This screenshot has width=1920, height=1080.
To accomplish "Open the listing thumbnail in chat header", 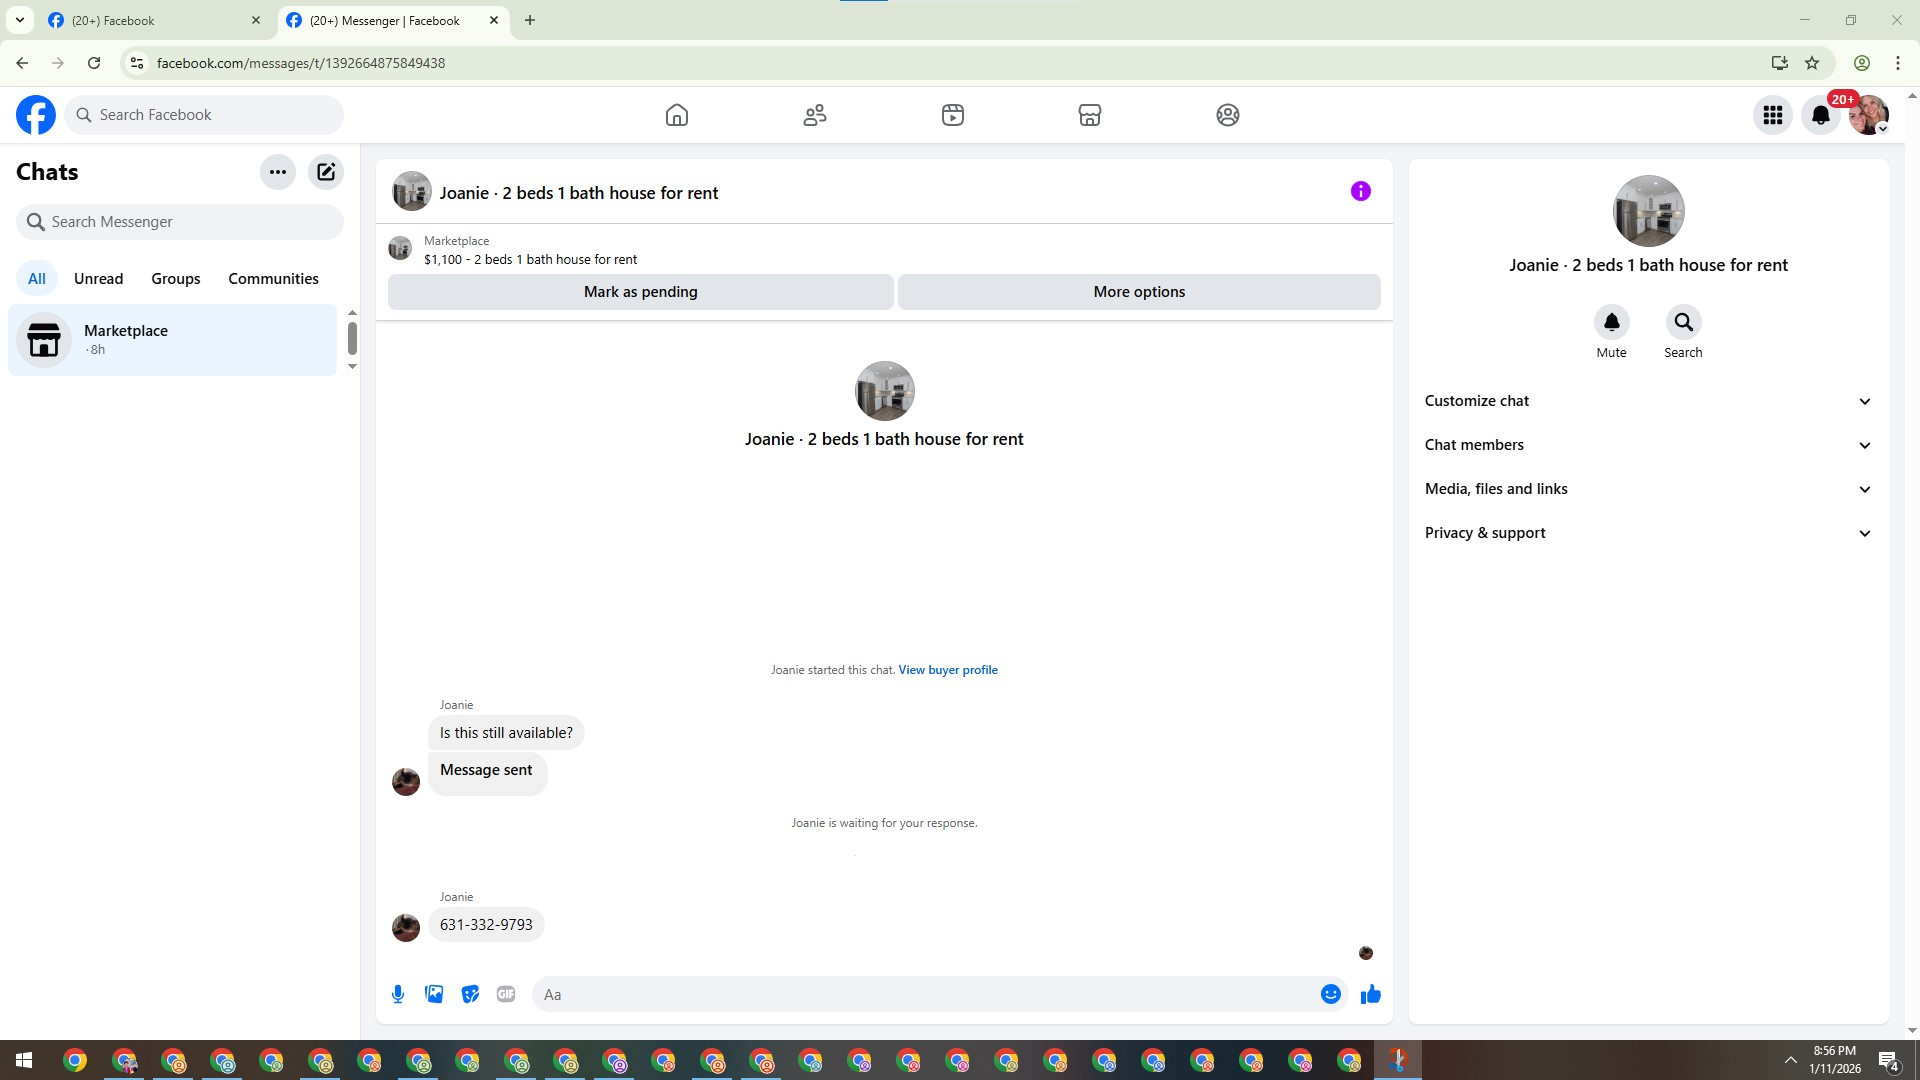I will tap(411, 192).
